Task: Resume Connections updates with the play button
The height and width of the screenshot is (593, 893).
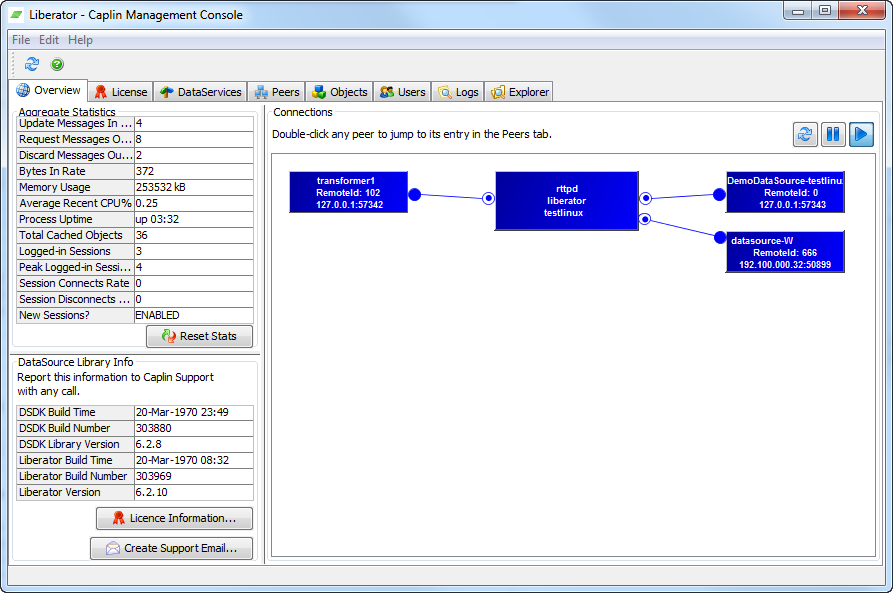Action: (861, 134)
